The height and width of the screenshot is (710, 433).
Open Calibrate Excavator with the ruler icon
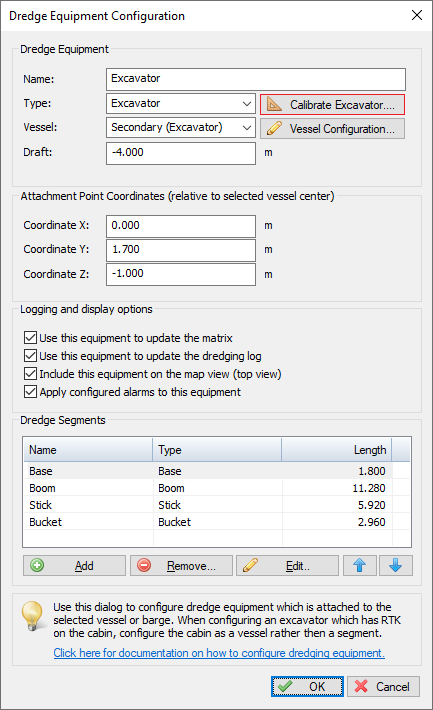click(x=332, y=105)
